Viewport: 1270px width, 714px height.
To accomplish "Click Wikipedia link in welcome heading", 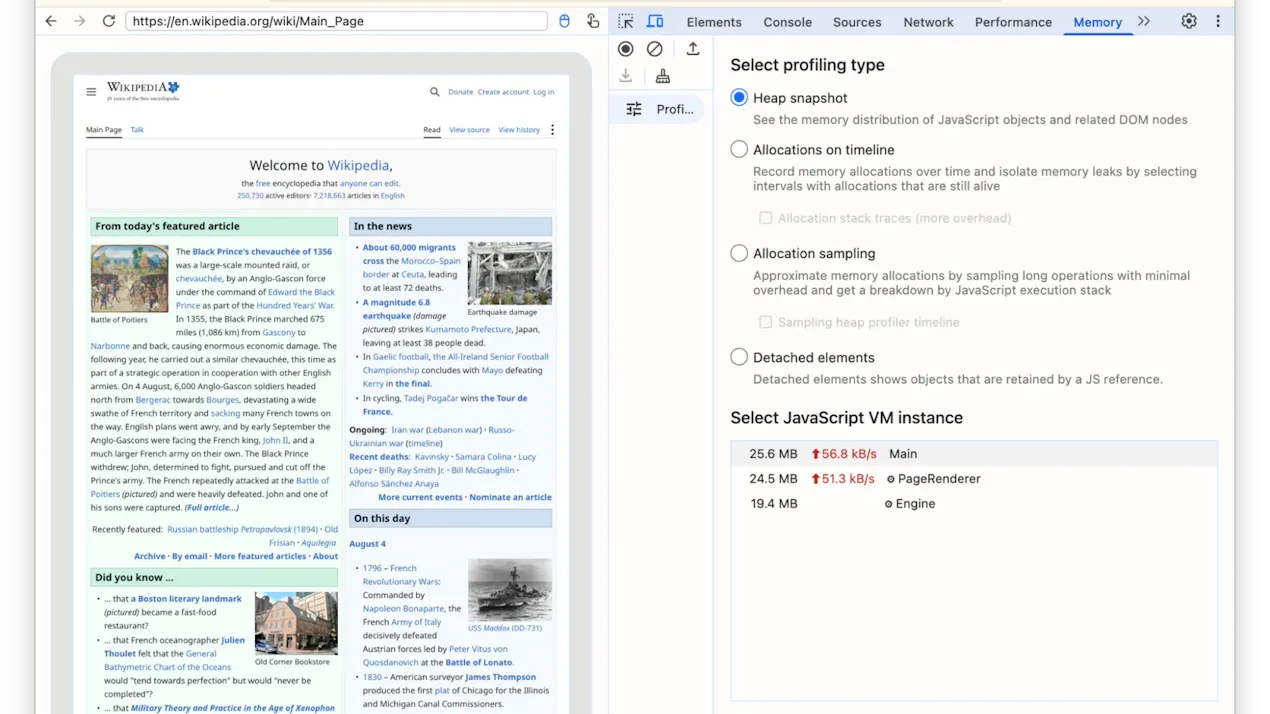I will click(358, 166).
